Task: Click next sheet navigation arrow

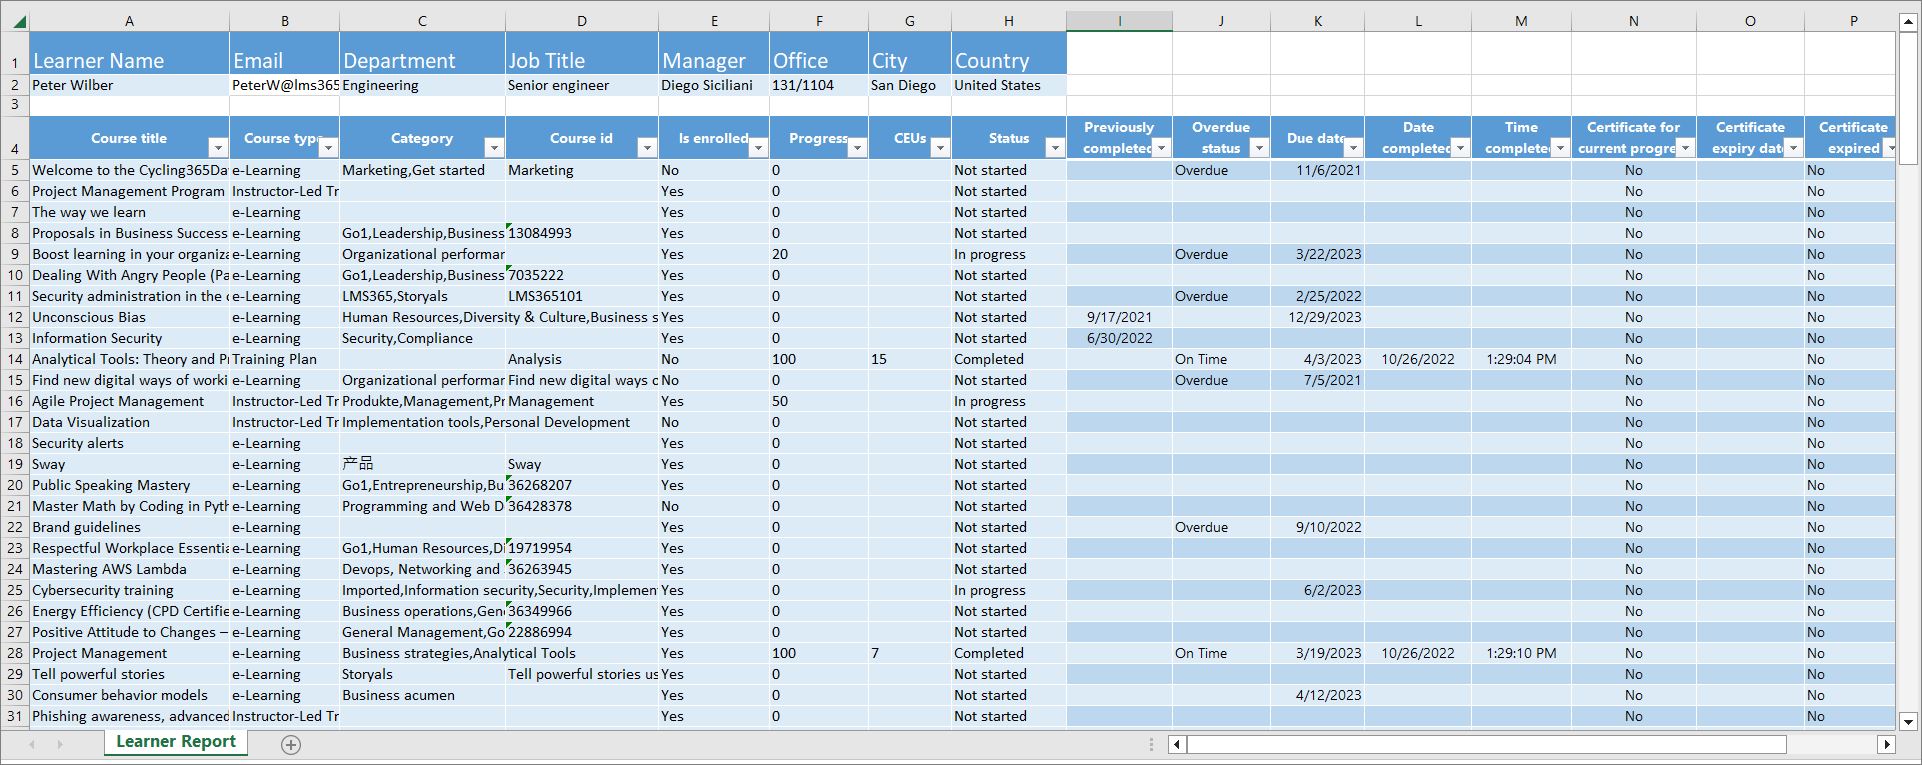Action: (x=60, y=744)
